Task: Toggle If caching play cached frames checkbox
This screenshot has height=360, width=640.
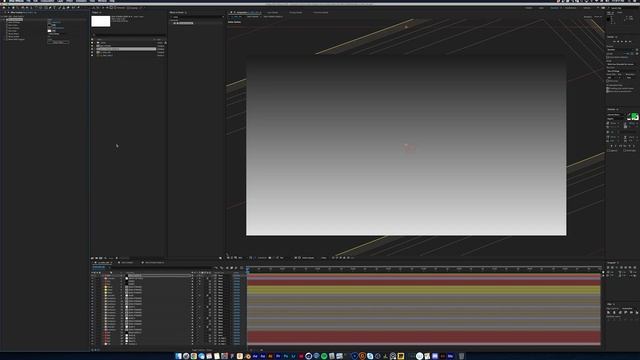Action: coord(608,88)
